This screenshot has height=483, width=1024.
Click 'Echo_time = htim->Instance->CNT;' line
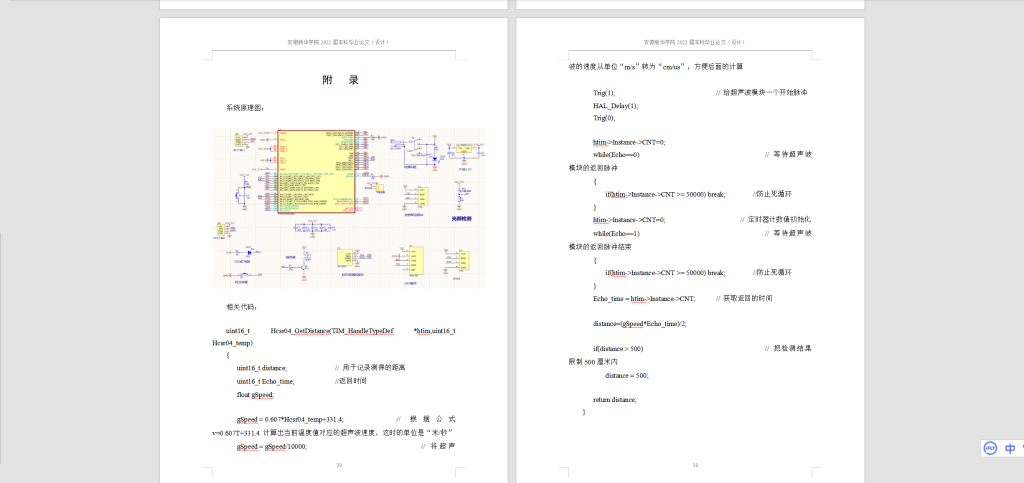644,298
